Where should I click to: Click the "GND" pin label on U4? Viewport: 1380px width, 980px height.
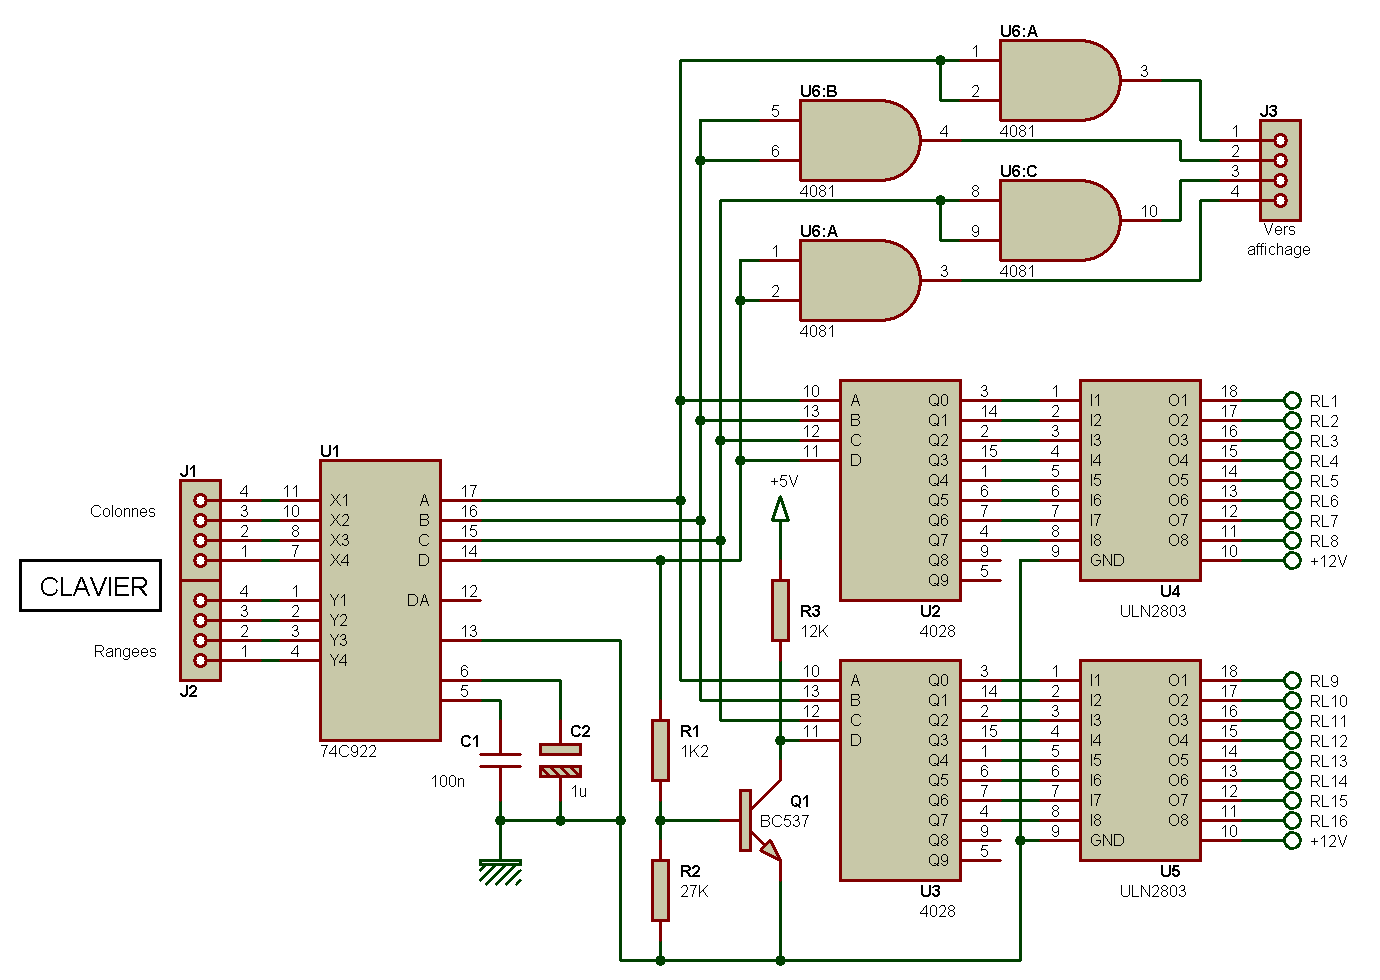point(1107,560)
